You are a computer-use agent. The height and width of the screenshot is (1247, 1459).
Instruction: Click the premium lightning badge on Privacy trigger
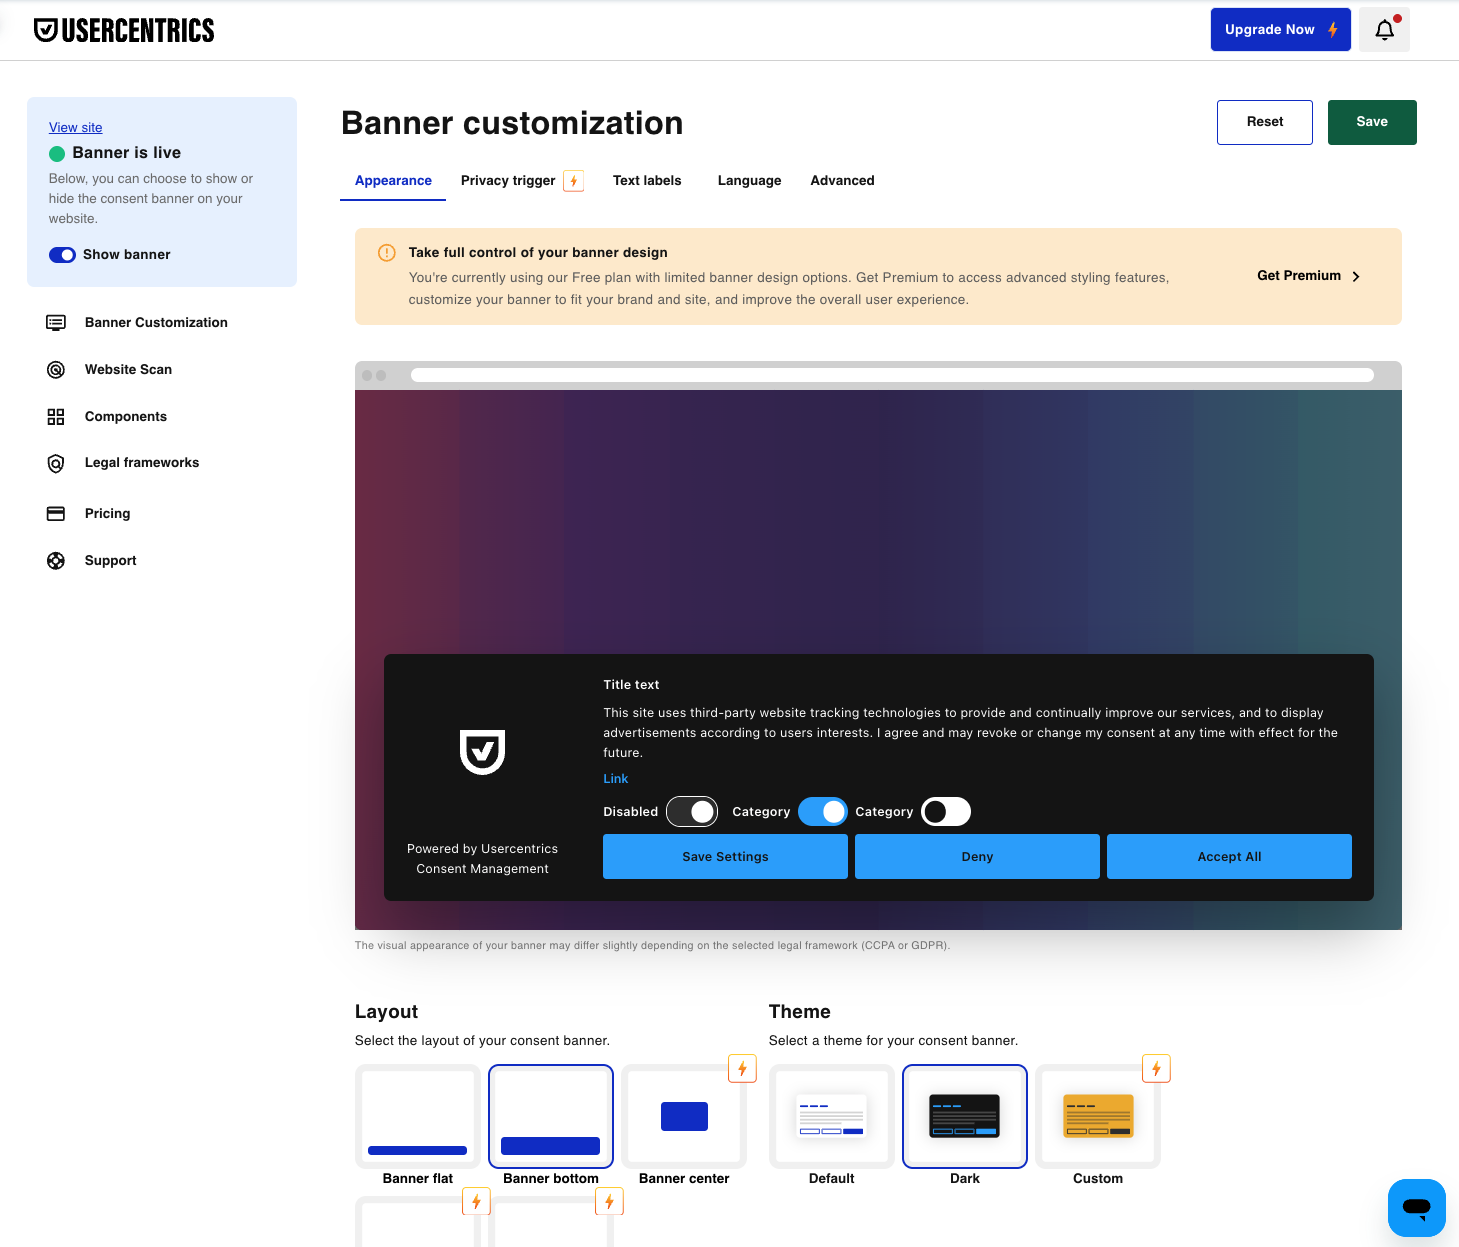(x=574, y=180)
